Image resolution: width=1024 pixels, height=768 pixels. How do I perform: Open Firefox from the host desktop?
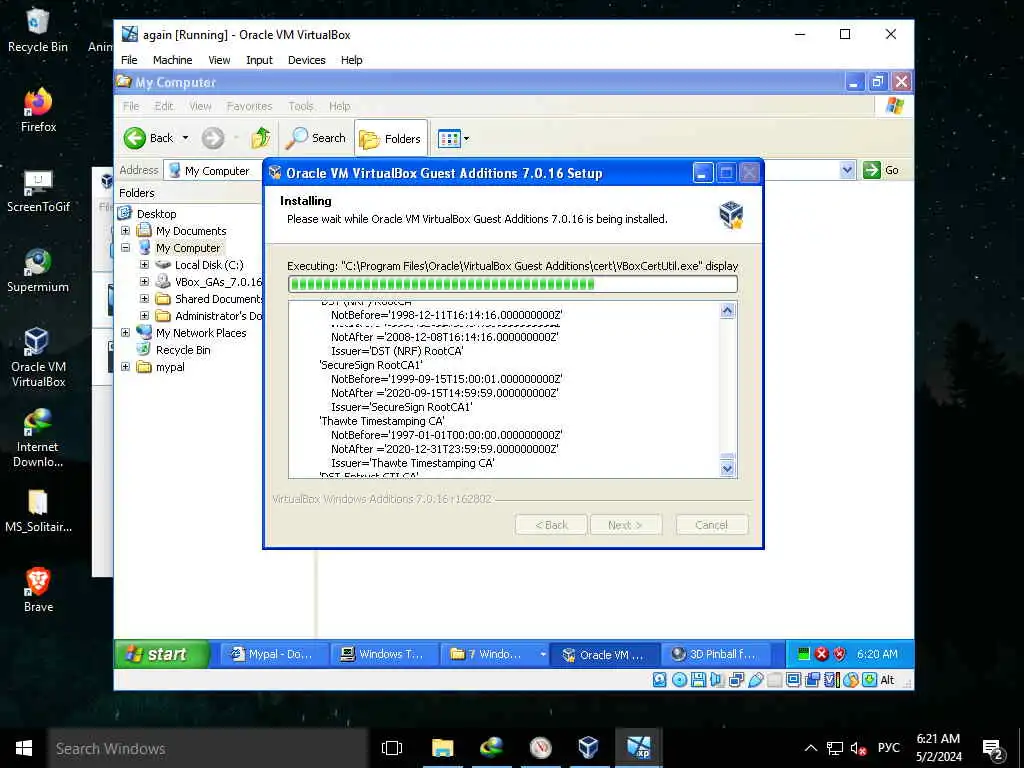click(38, 109)
